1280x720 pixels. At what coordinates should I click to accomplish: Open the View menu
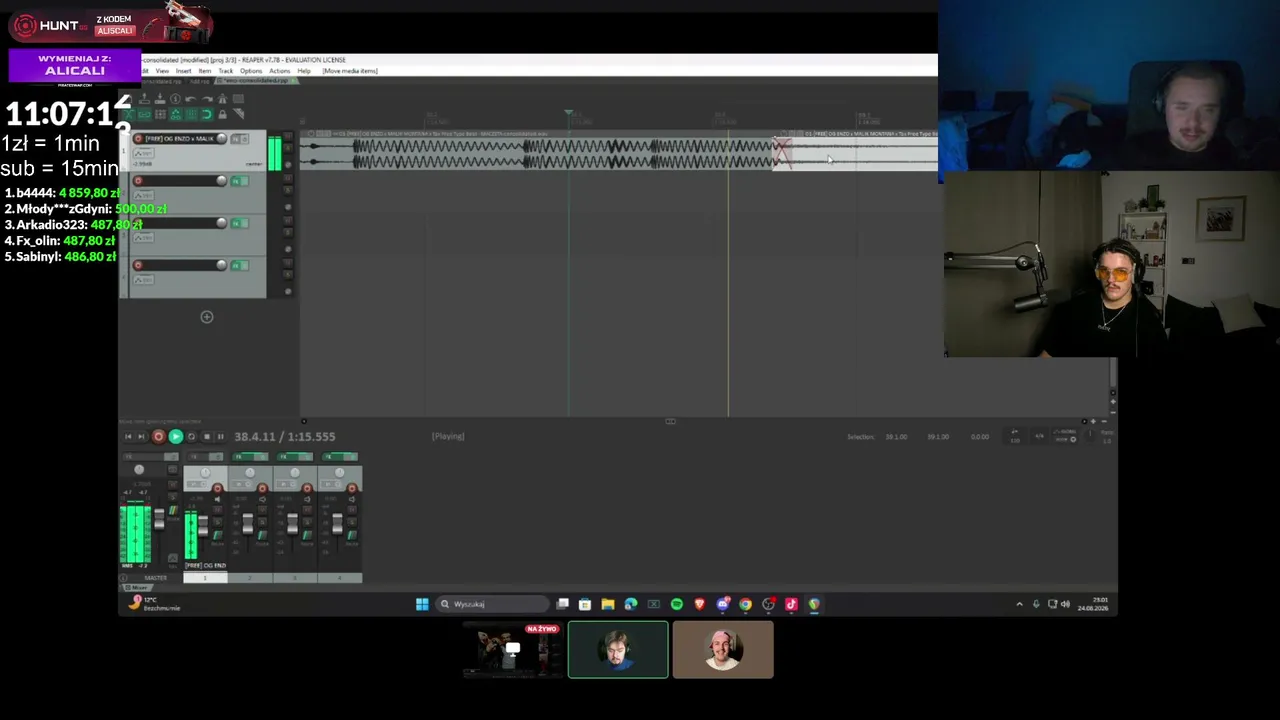point(162,71)
